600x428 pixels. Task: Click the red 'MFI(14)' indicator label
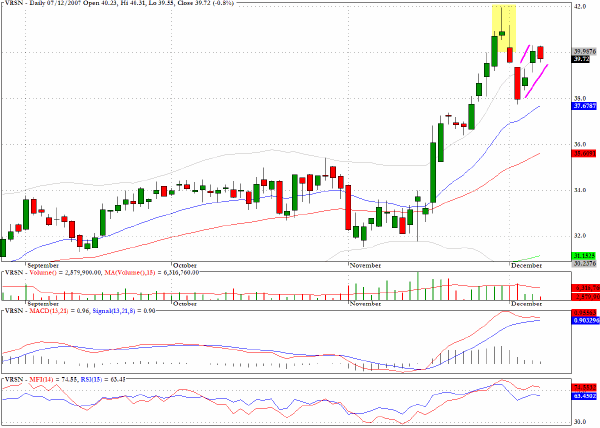tap(42, 380)
